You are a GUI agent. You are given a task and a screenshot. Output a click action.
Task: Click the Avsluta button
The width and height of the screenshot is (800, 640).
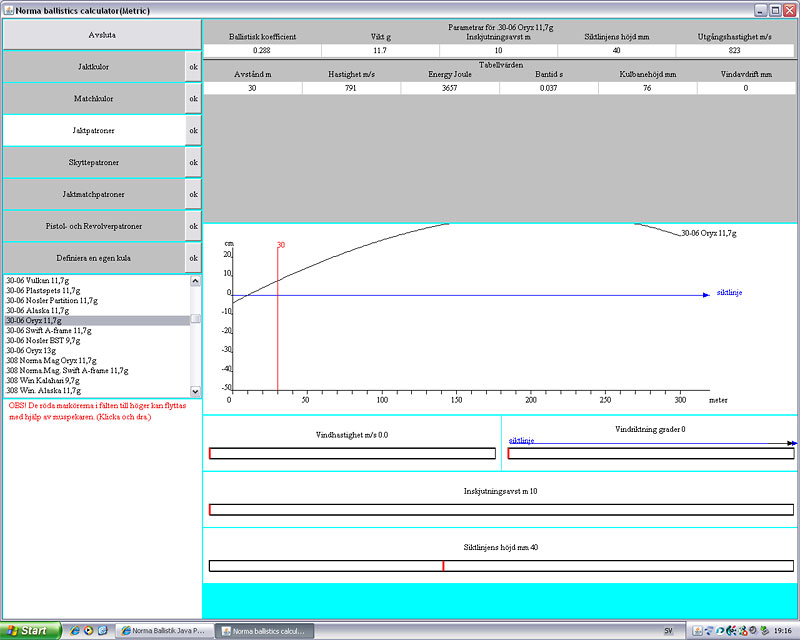pyautogui.click(x=94, y=34)
